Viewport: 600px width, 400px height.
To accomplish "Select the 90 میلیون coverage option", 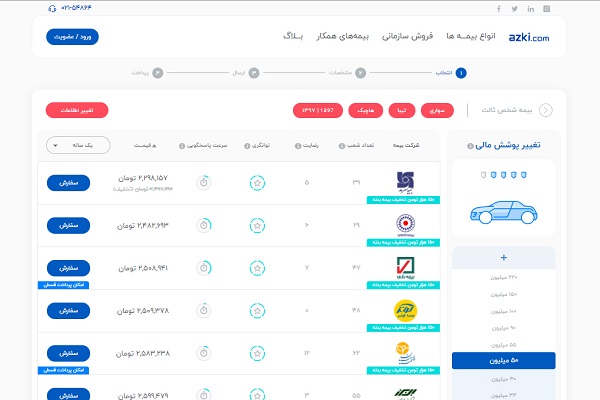I will pyautogui.click(x=504, y=328).
